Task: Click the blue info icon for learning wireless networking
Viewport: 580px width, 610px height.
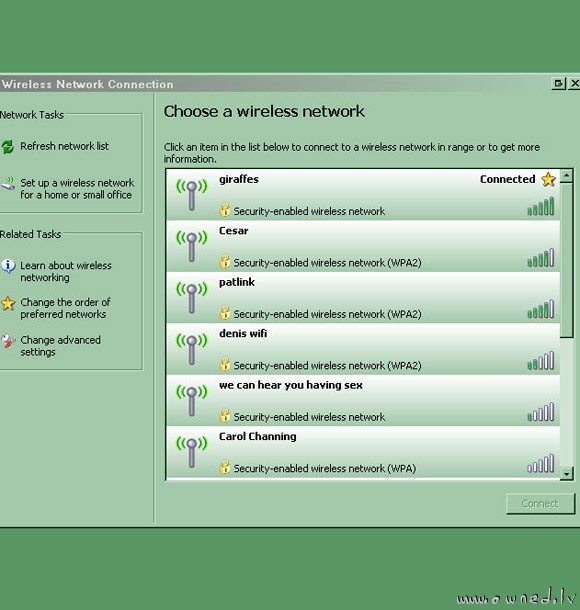Action: (8, 266)
